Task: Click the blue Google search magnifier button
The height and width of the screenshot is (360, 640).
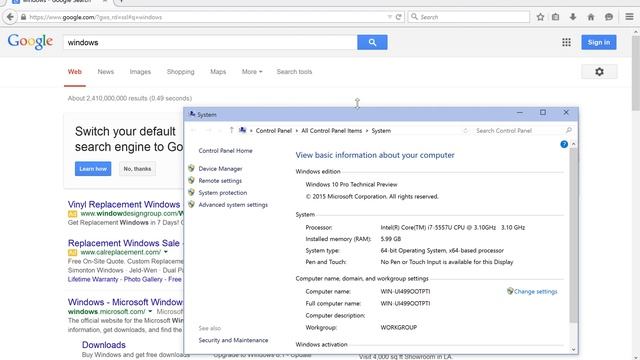Action: pos(372,42)
